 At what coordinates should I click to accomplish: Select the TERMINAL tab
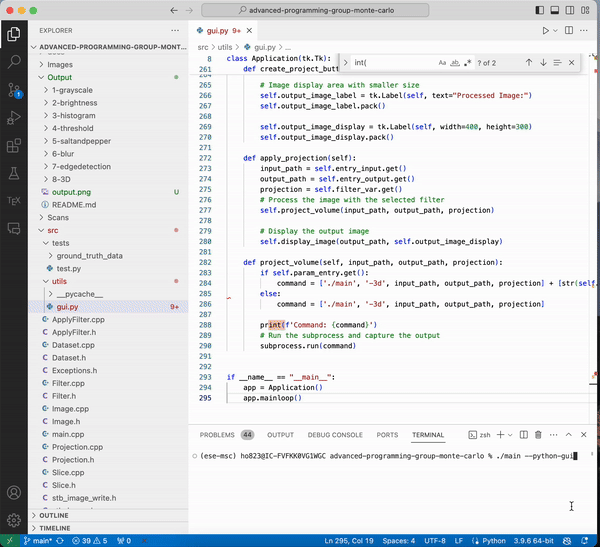(x=428, y=435)
